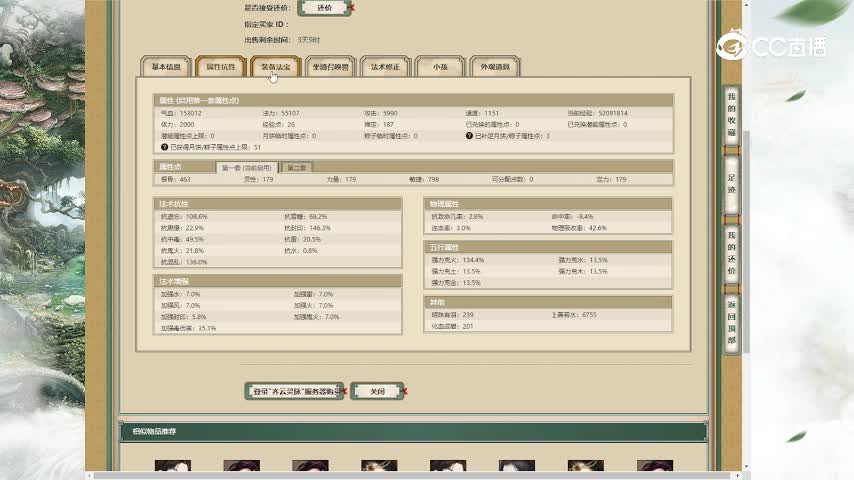
Task: Click help icon beside 已补足月饼/粽子属性点
Action: [x=470, y=136]
